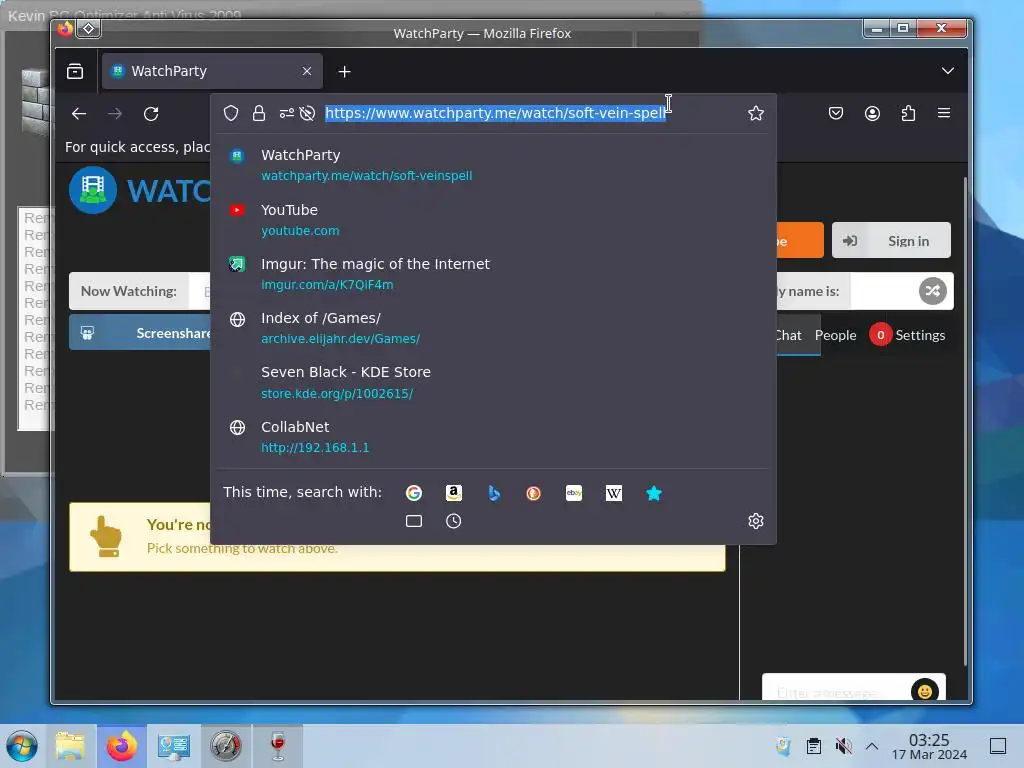Image resolution: width=1024 pixels, height=768 pixels.
Task: Bookmark this page with the star
Action: pyautogui.click(x=756, y=113)
